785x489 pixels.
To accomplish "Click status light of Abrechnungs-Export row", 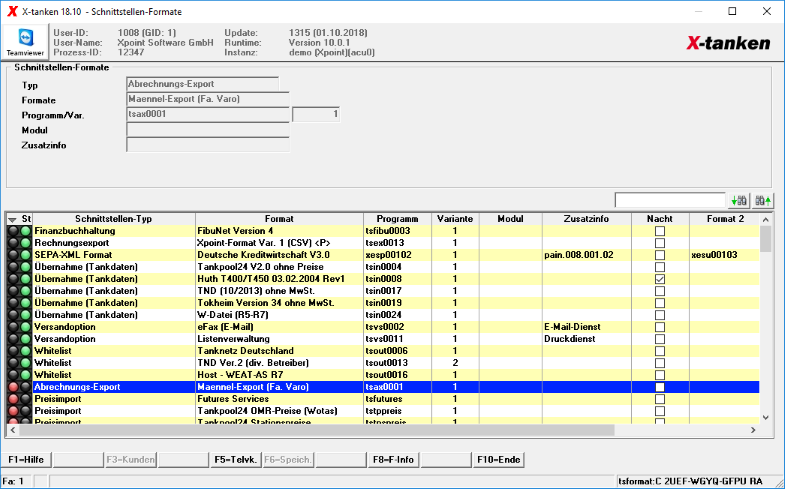I will 14,387.
